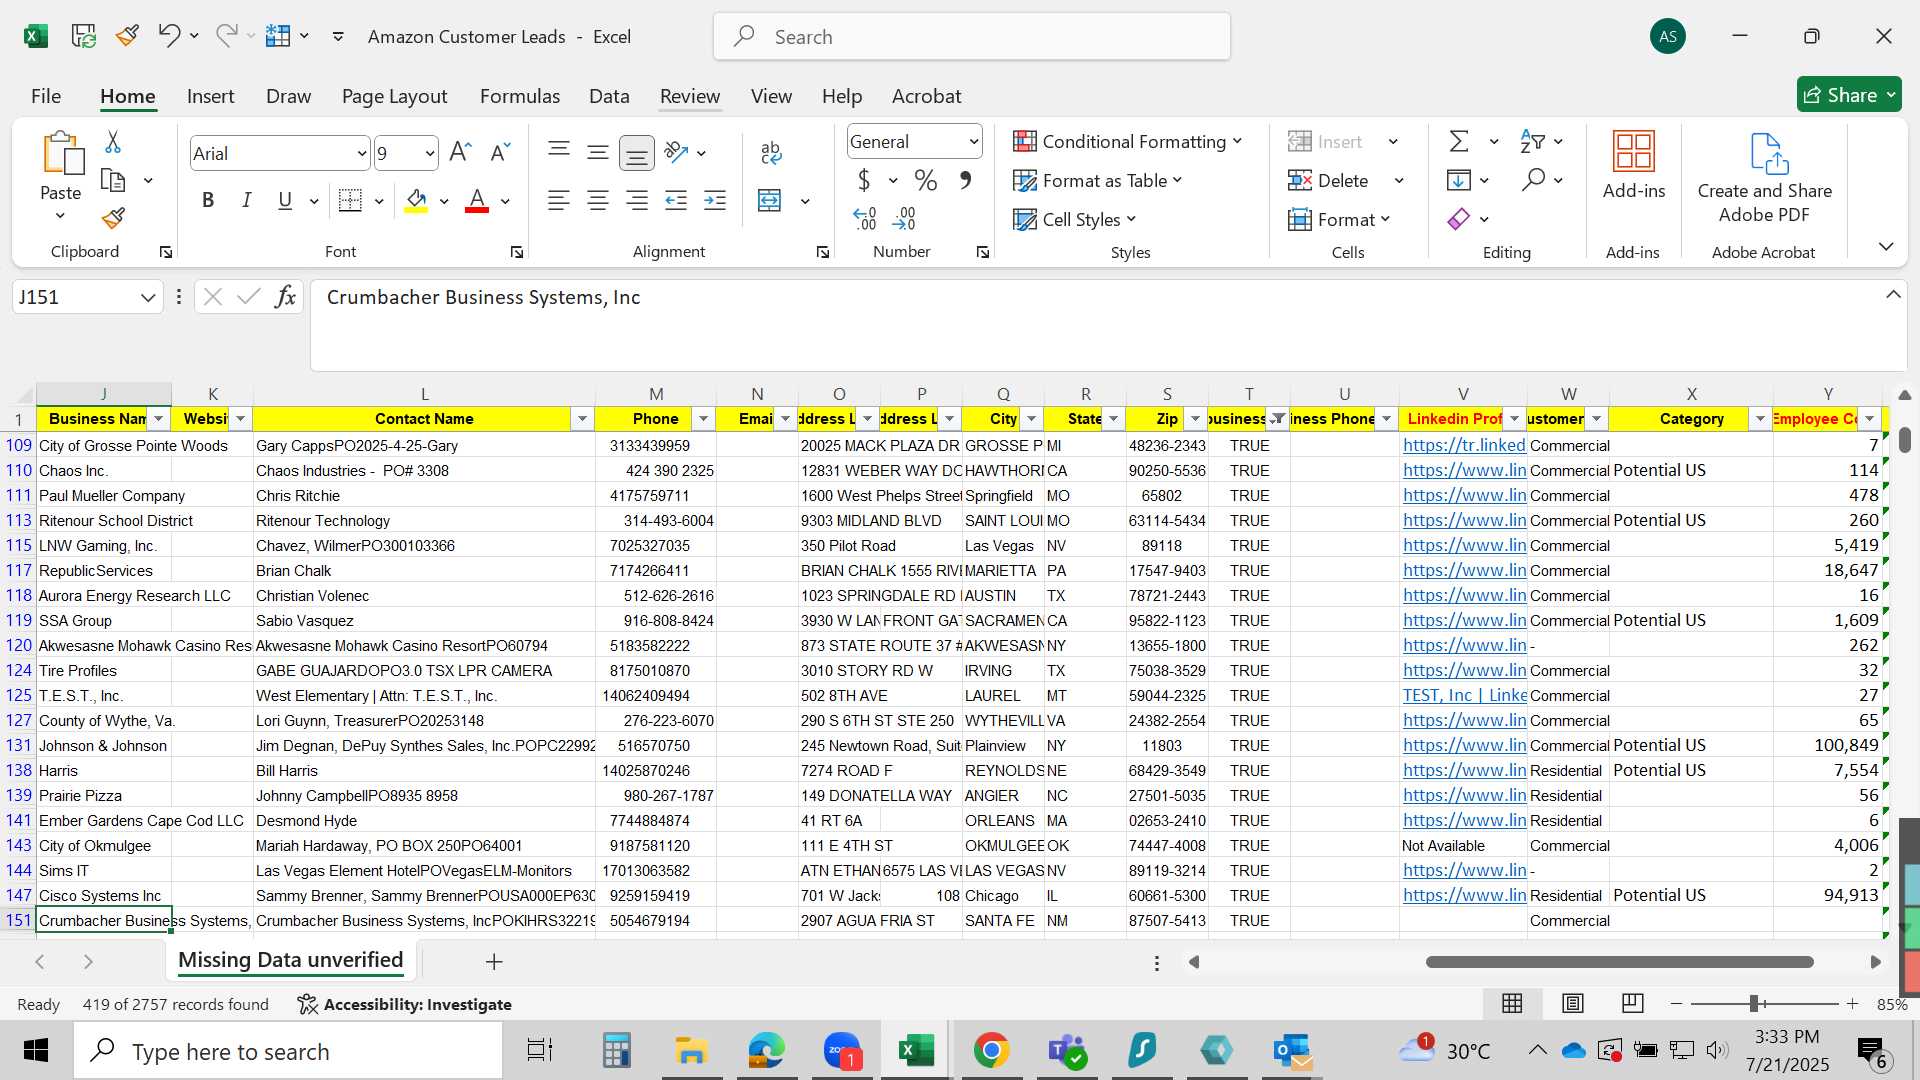Click the Sort & Filter icon
Screen dimensions: 1920x1080
1532,141
